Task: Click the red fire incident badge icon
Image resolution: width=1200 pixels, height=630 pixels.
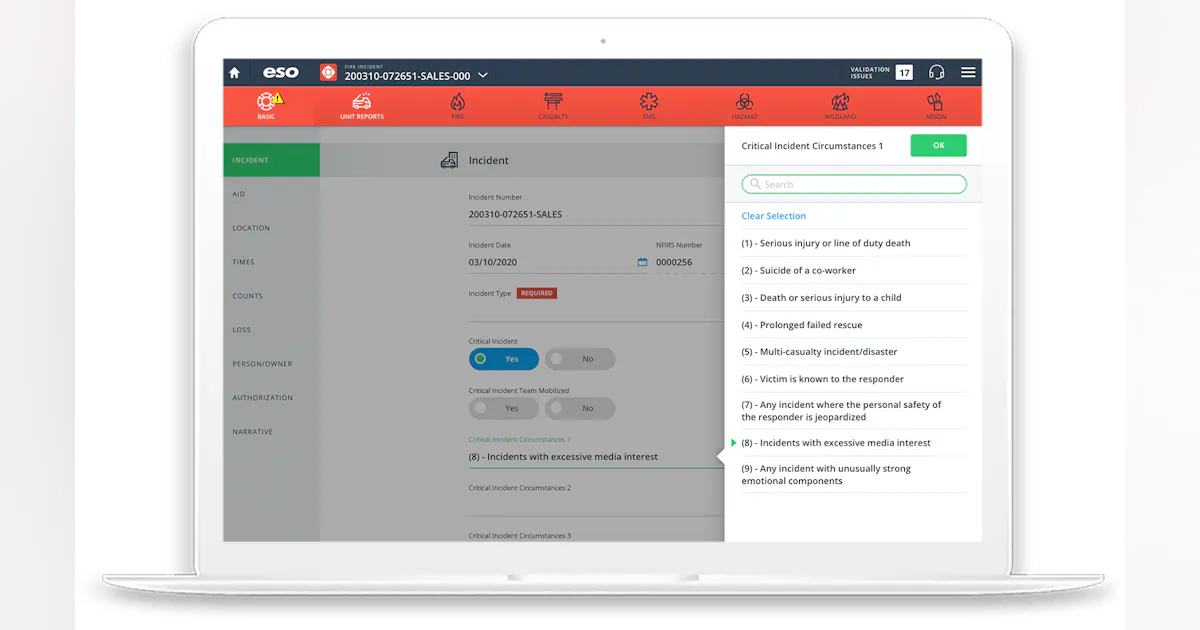Action: point(328,73)
